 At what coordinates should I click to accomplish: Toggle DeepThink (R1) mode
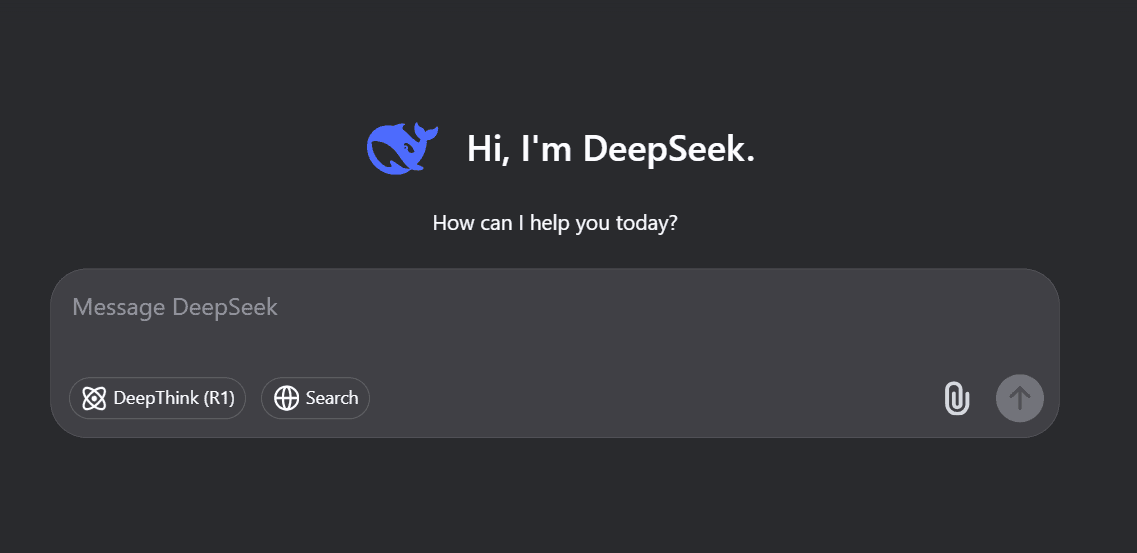click(157, 398)
